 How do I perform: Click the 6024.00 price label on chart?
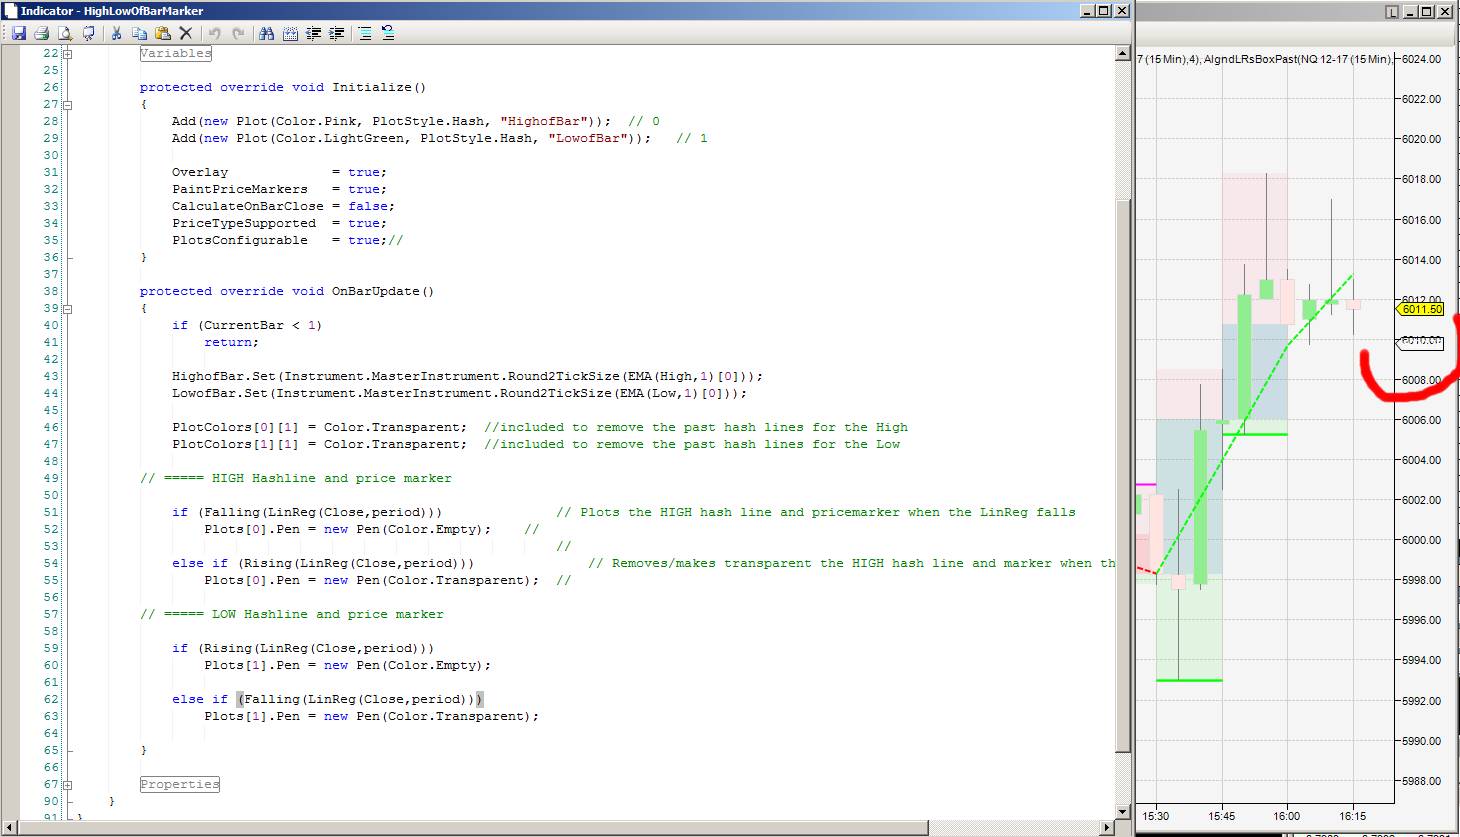(1421, 59)
